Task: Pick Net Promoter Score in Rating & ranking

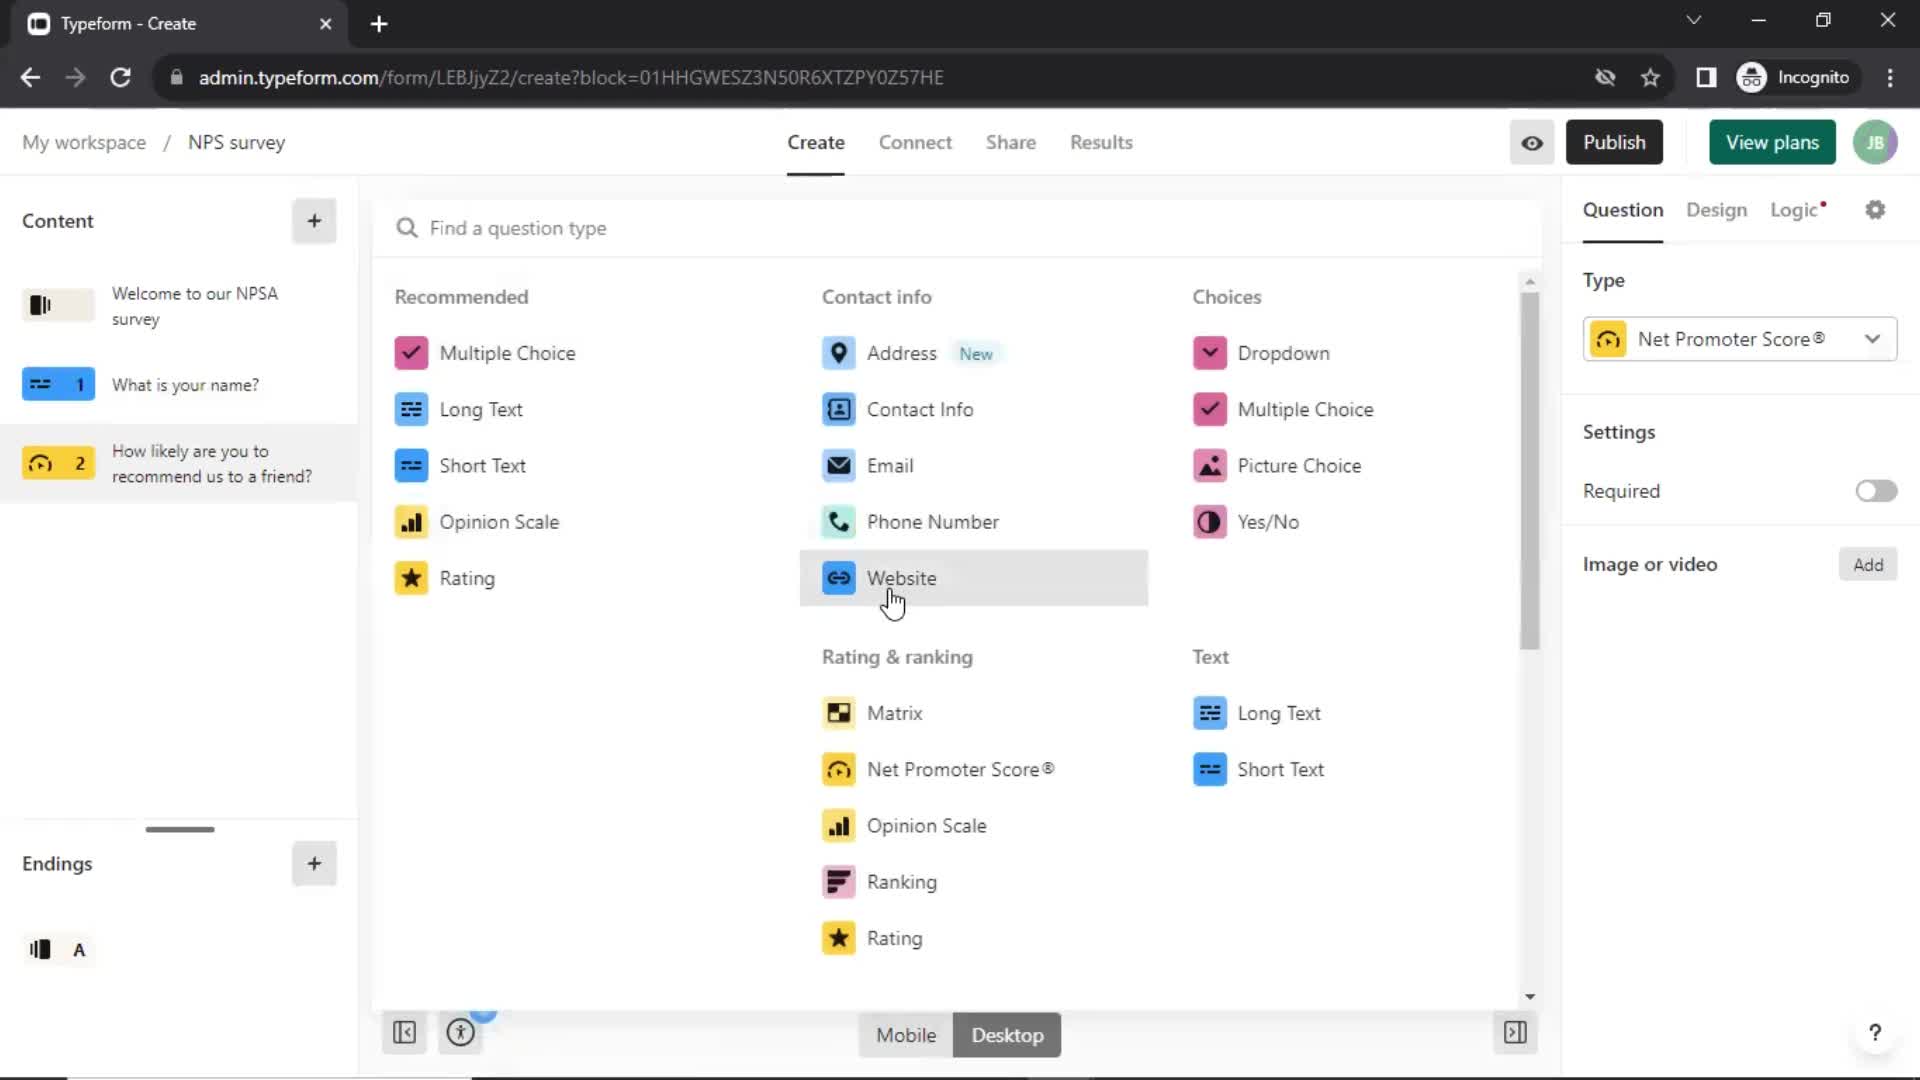Action: [938, 769]
